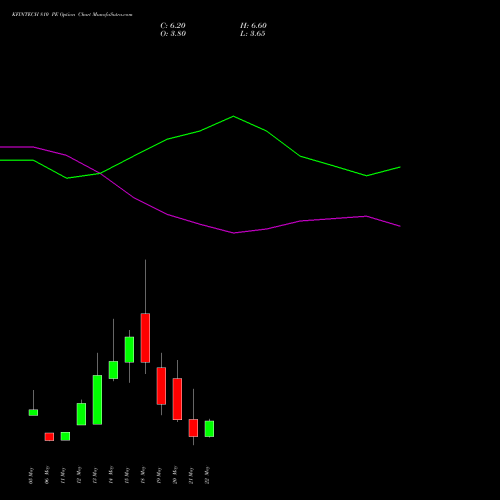Select the green candle above 14 May
Screen dimensions: 500x500
tap(113, 370)
